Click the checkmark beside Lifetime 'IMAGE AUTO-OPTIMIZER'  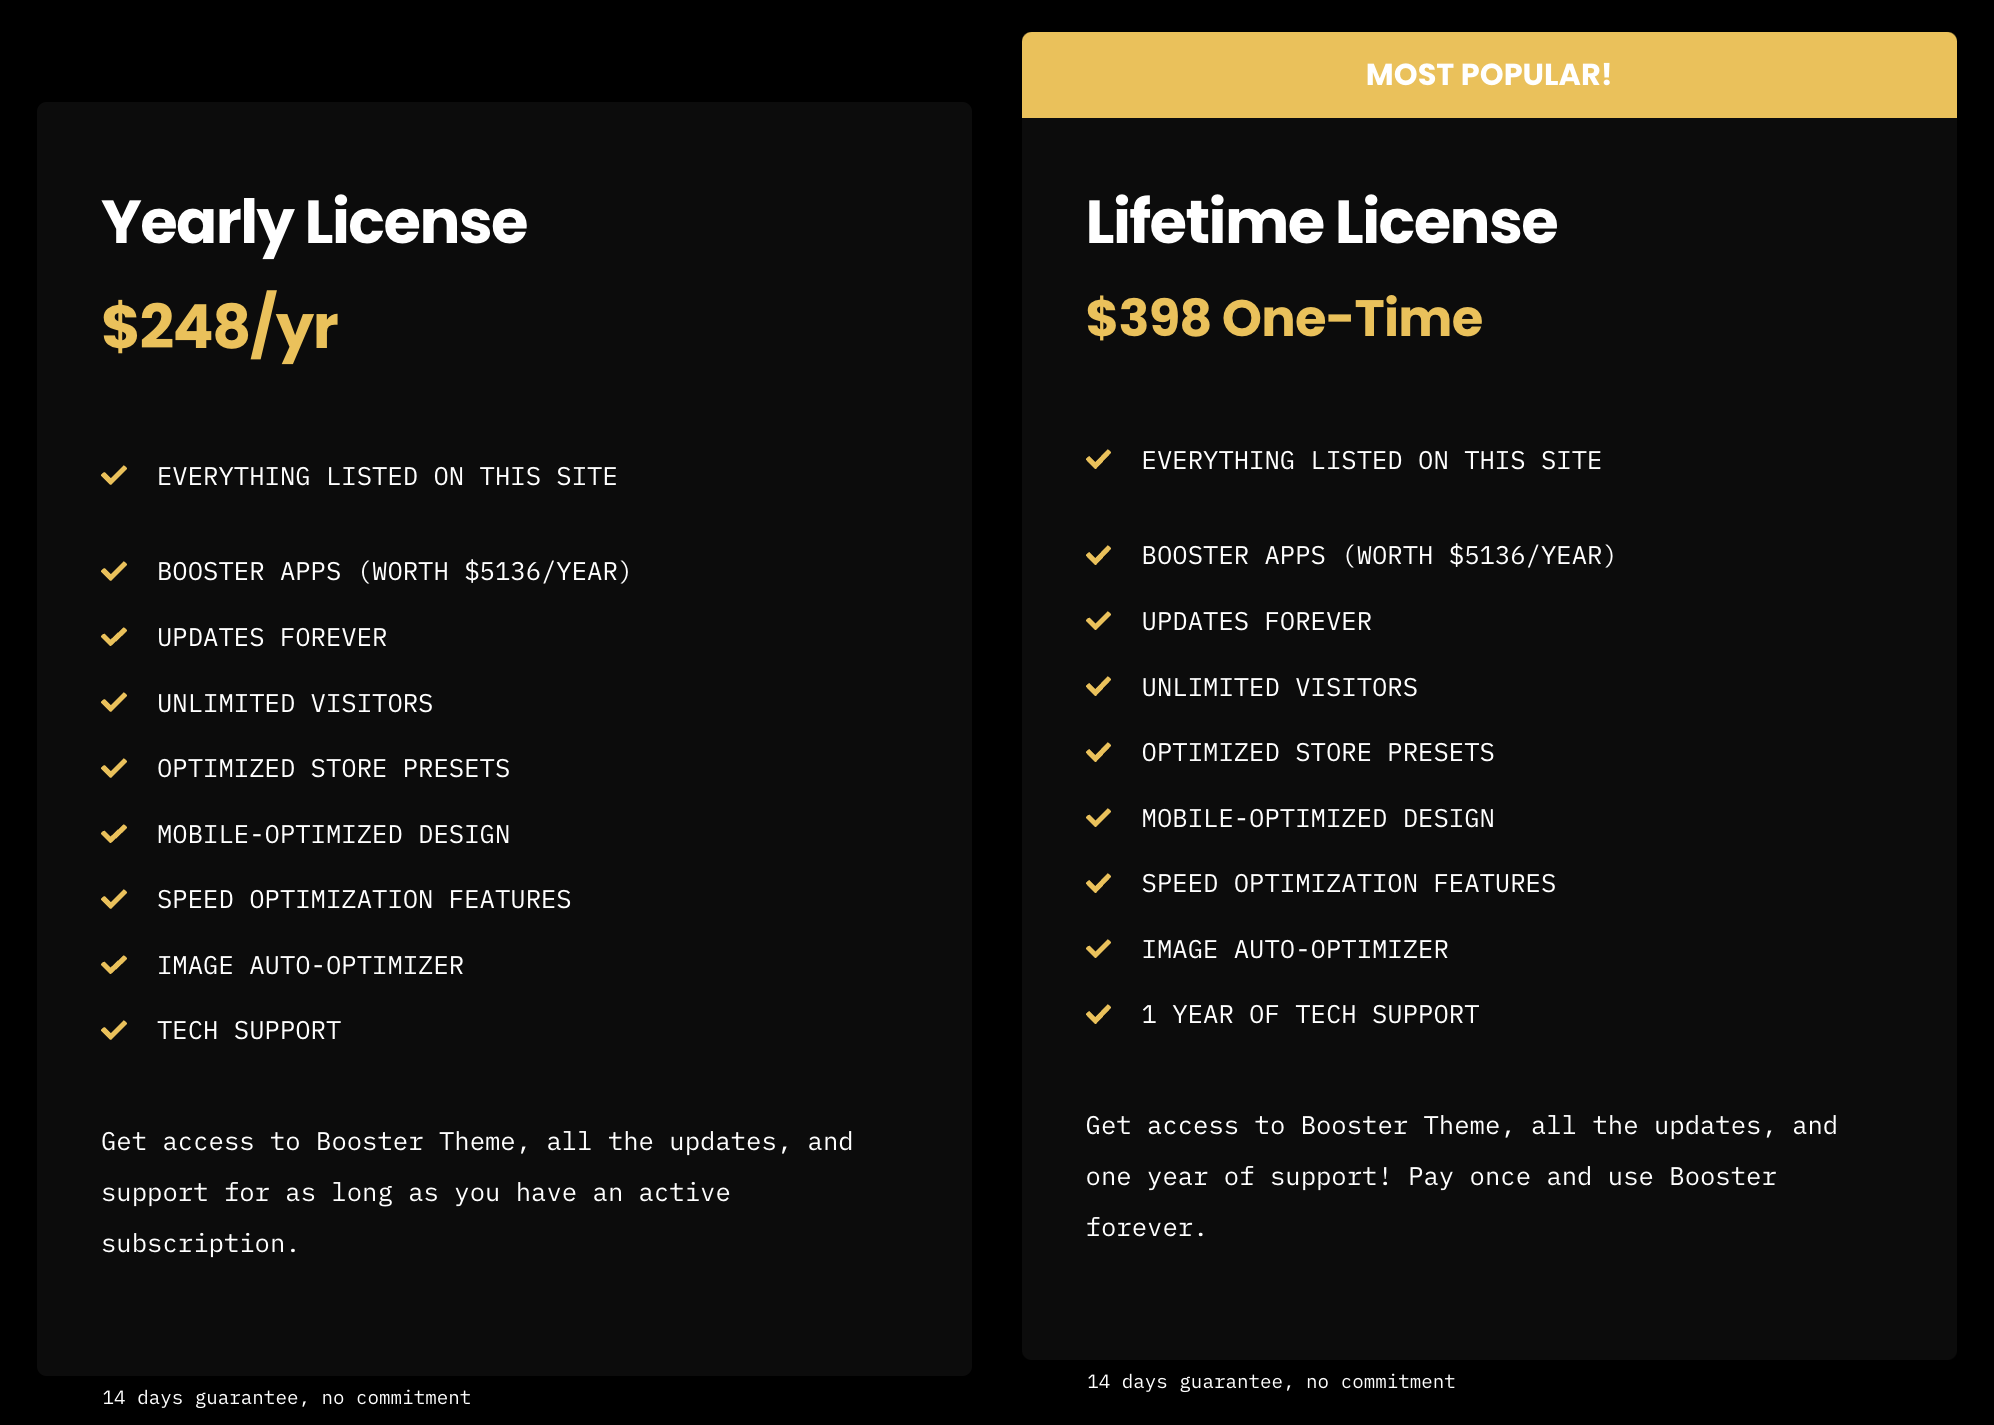tap(1099, 949)
